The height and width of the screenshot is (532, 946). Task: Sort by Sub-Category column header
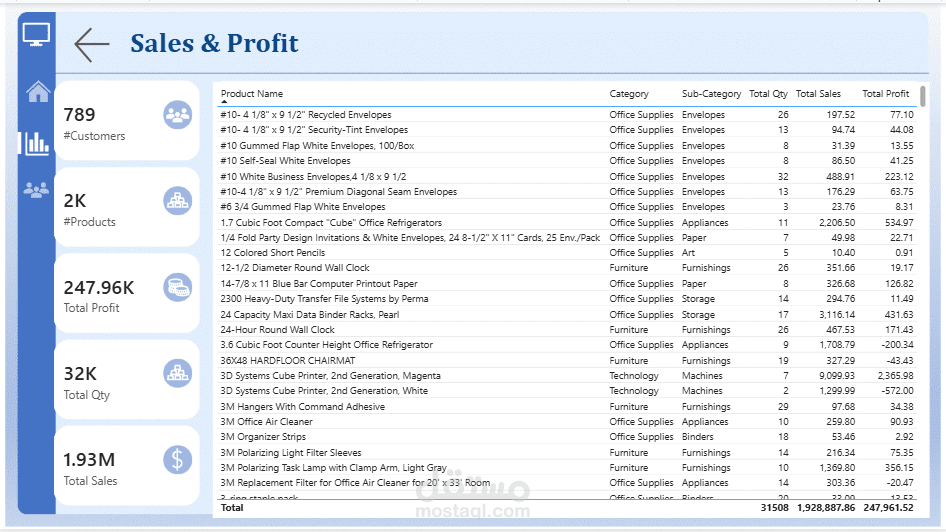pos(711,93)
